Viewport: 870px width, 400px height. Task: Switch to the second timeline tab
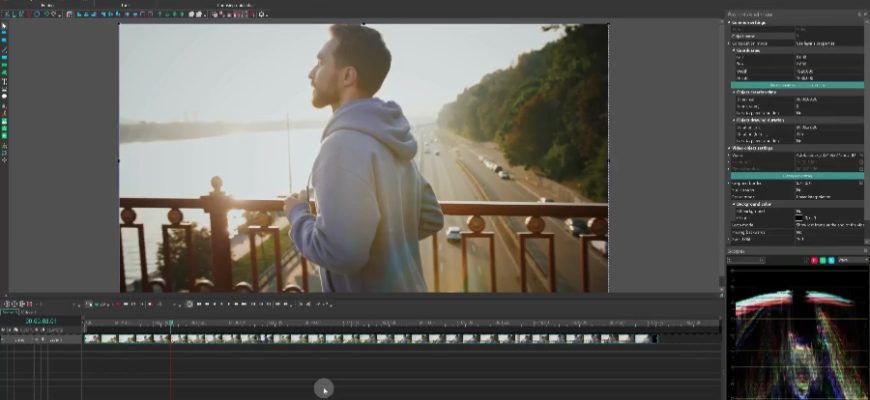click(x=28, y=312)
